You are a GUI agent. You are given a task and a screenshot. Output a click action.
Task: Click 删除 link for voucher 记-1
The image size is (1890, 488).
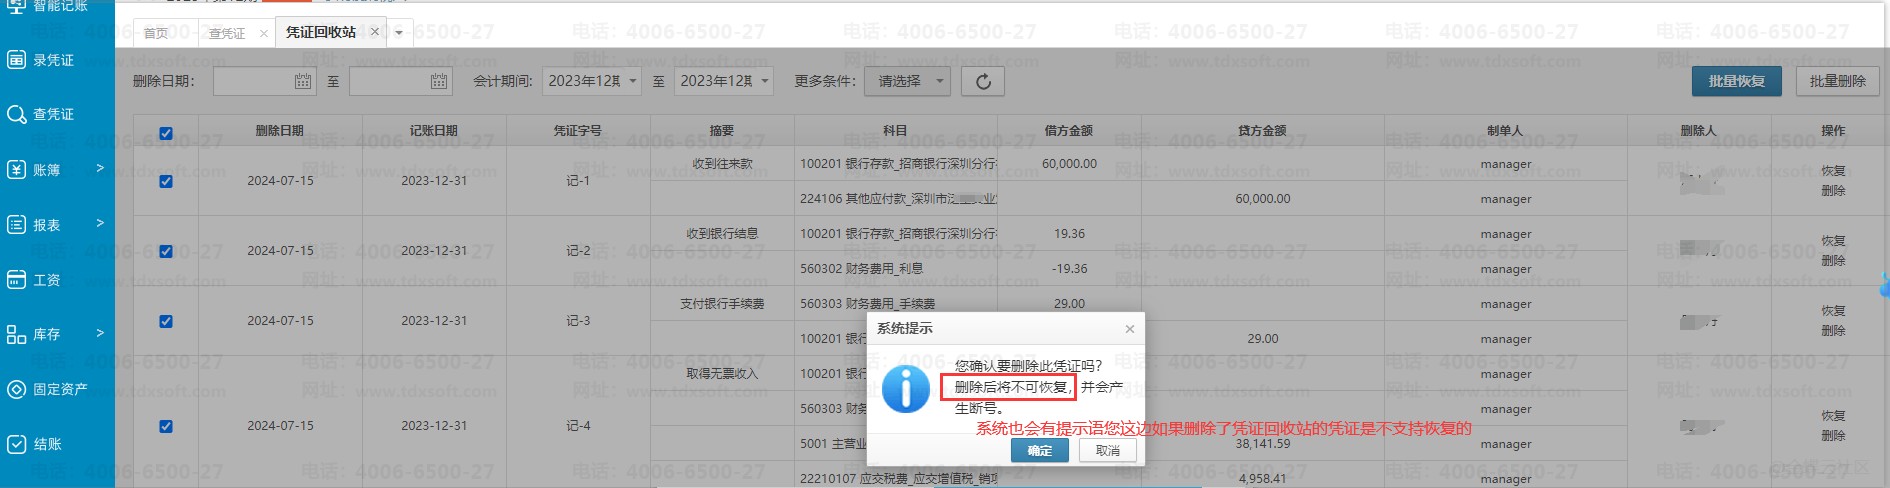pos(1833,190)
